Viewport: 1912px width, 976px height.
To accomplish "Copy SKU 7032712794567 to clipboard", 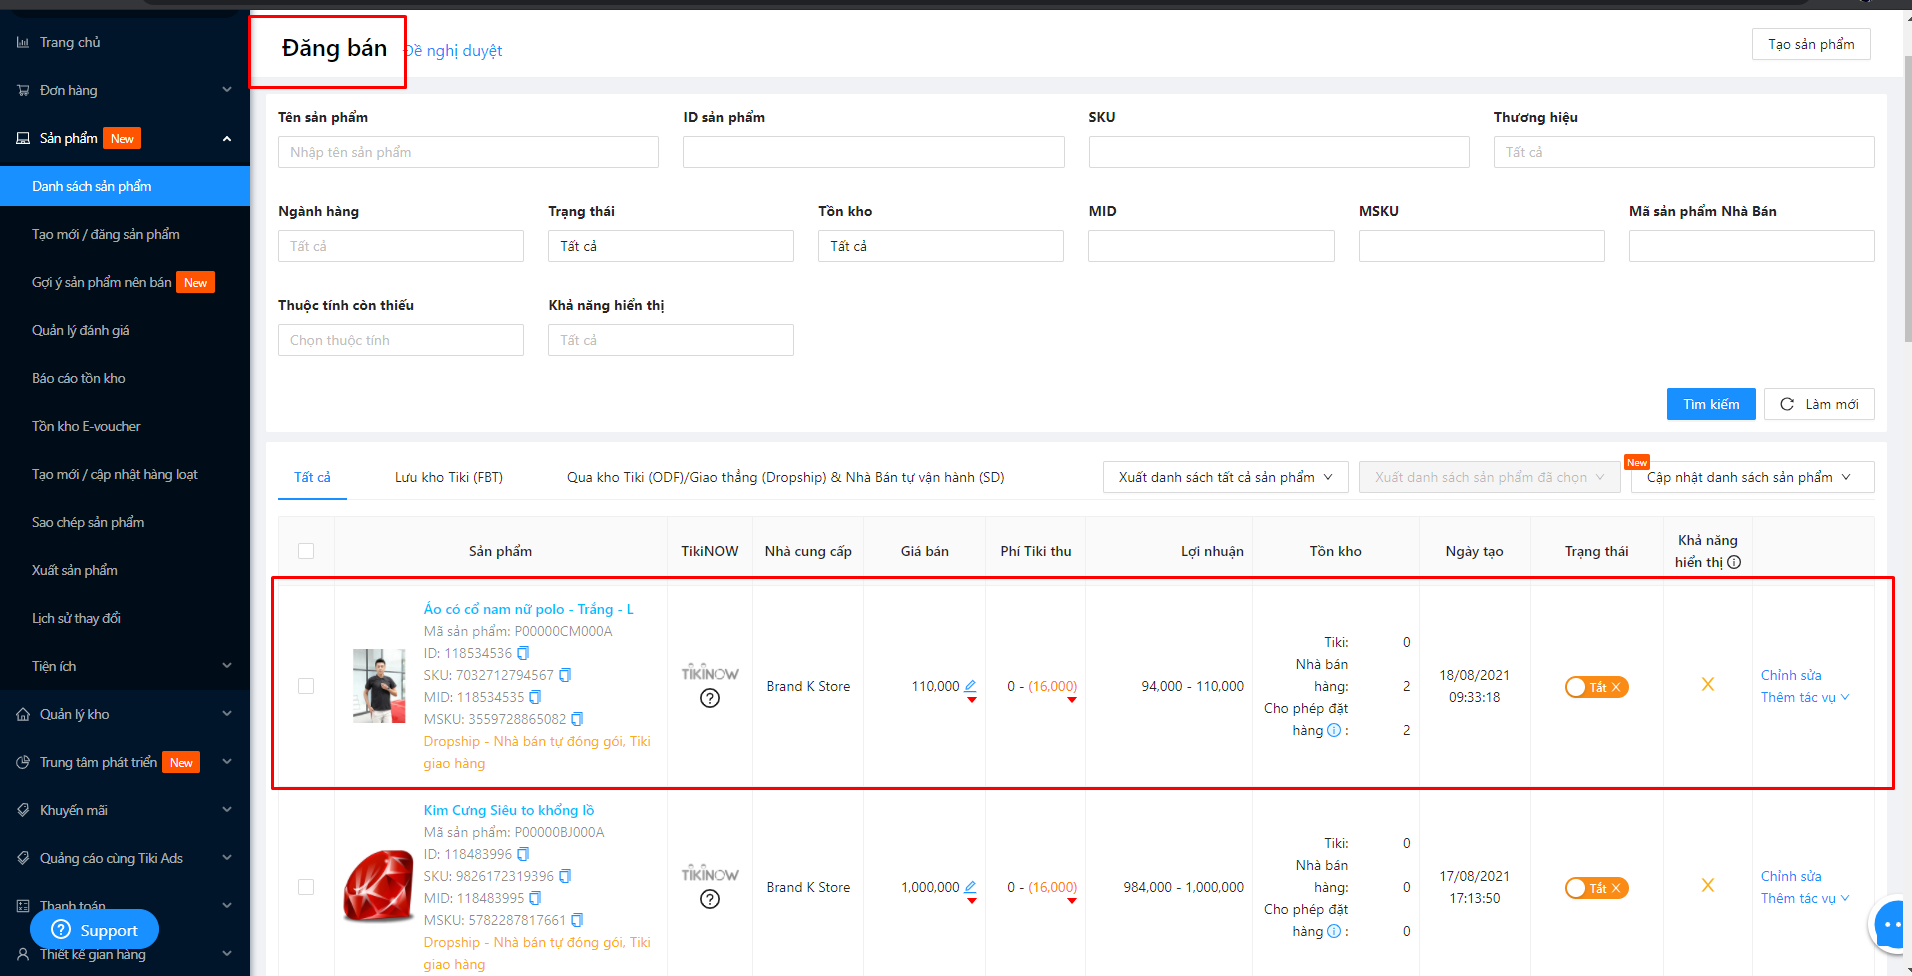I will pos(565,675).
